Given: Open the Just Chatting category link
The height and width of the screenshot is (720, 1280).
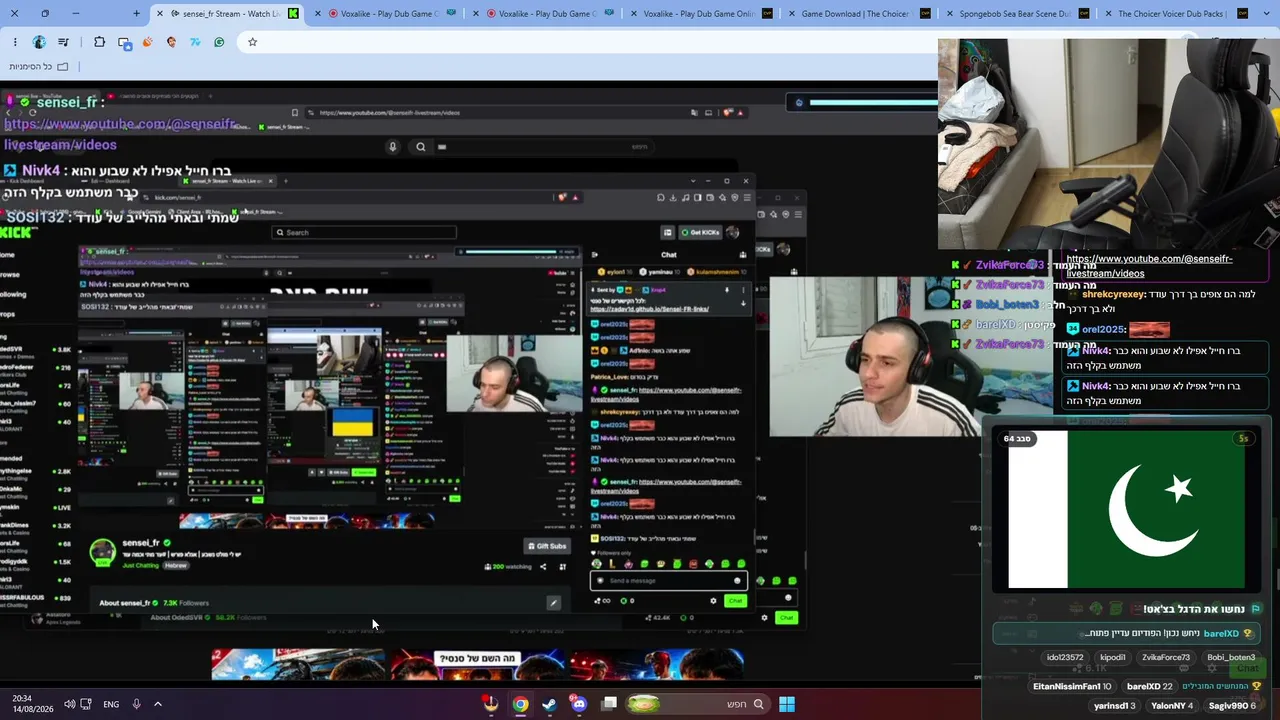Looking at the screenshot, I should point(141,565).
